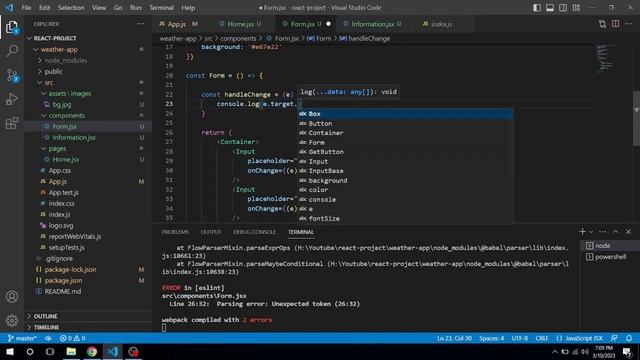Select the InputBase autocomplete suggestion

pos(405,171)
